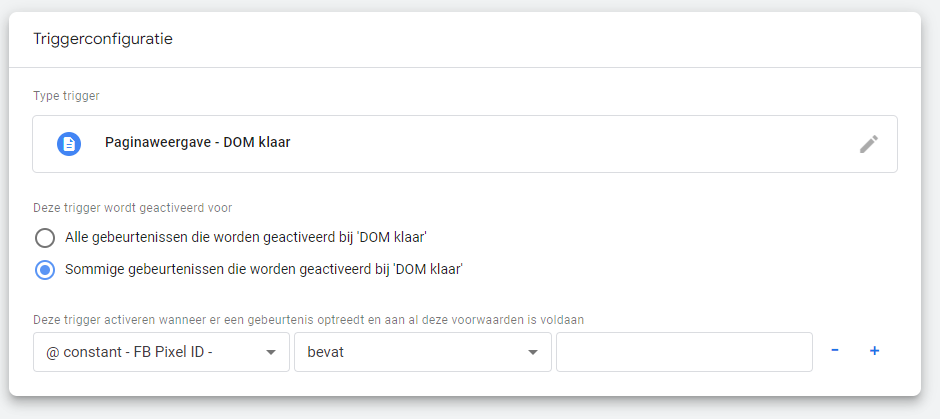
Task: Click the 'Paginaweergave - DOM klaar' trigger type name
Action: (197, 143)
